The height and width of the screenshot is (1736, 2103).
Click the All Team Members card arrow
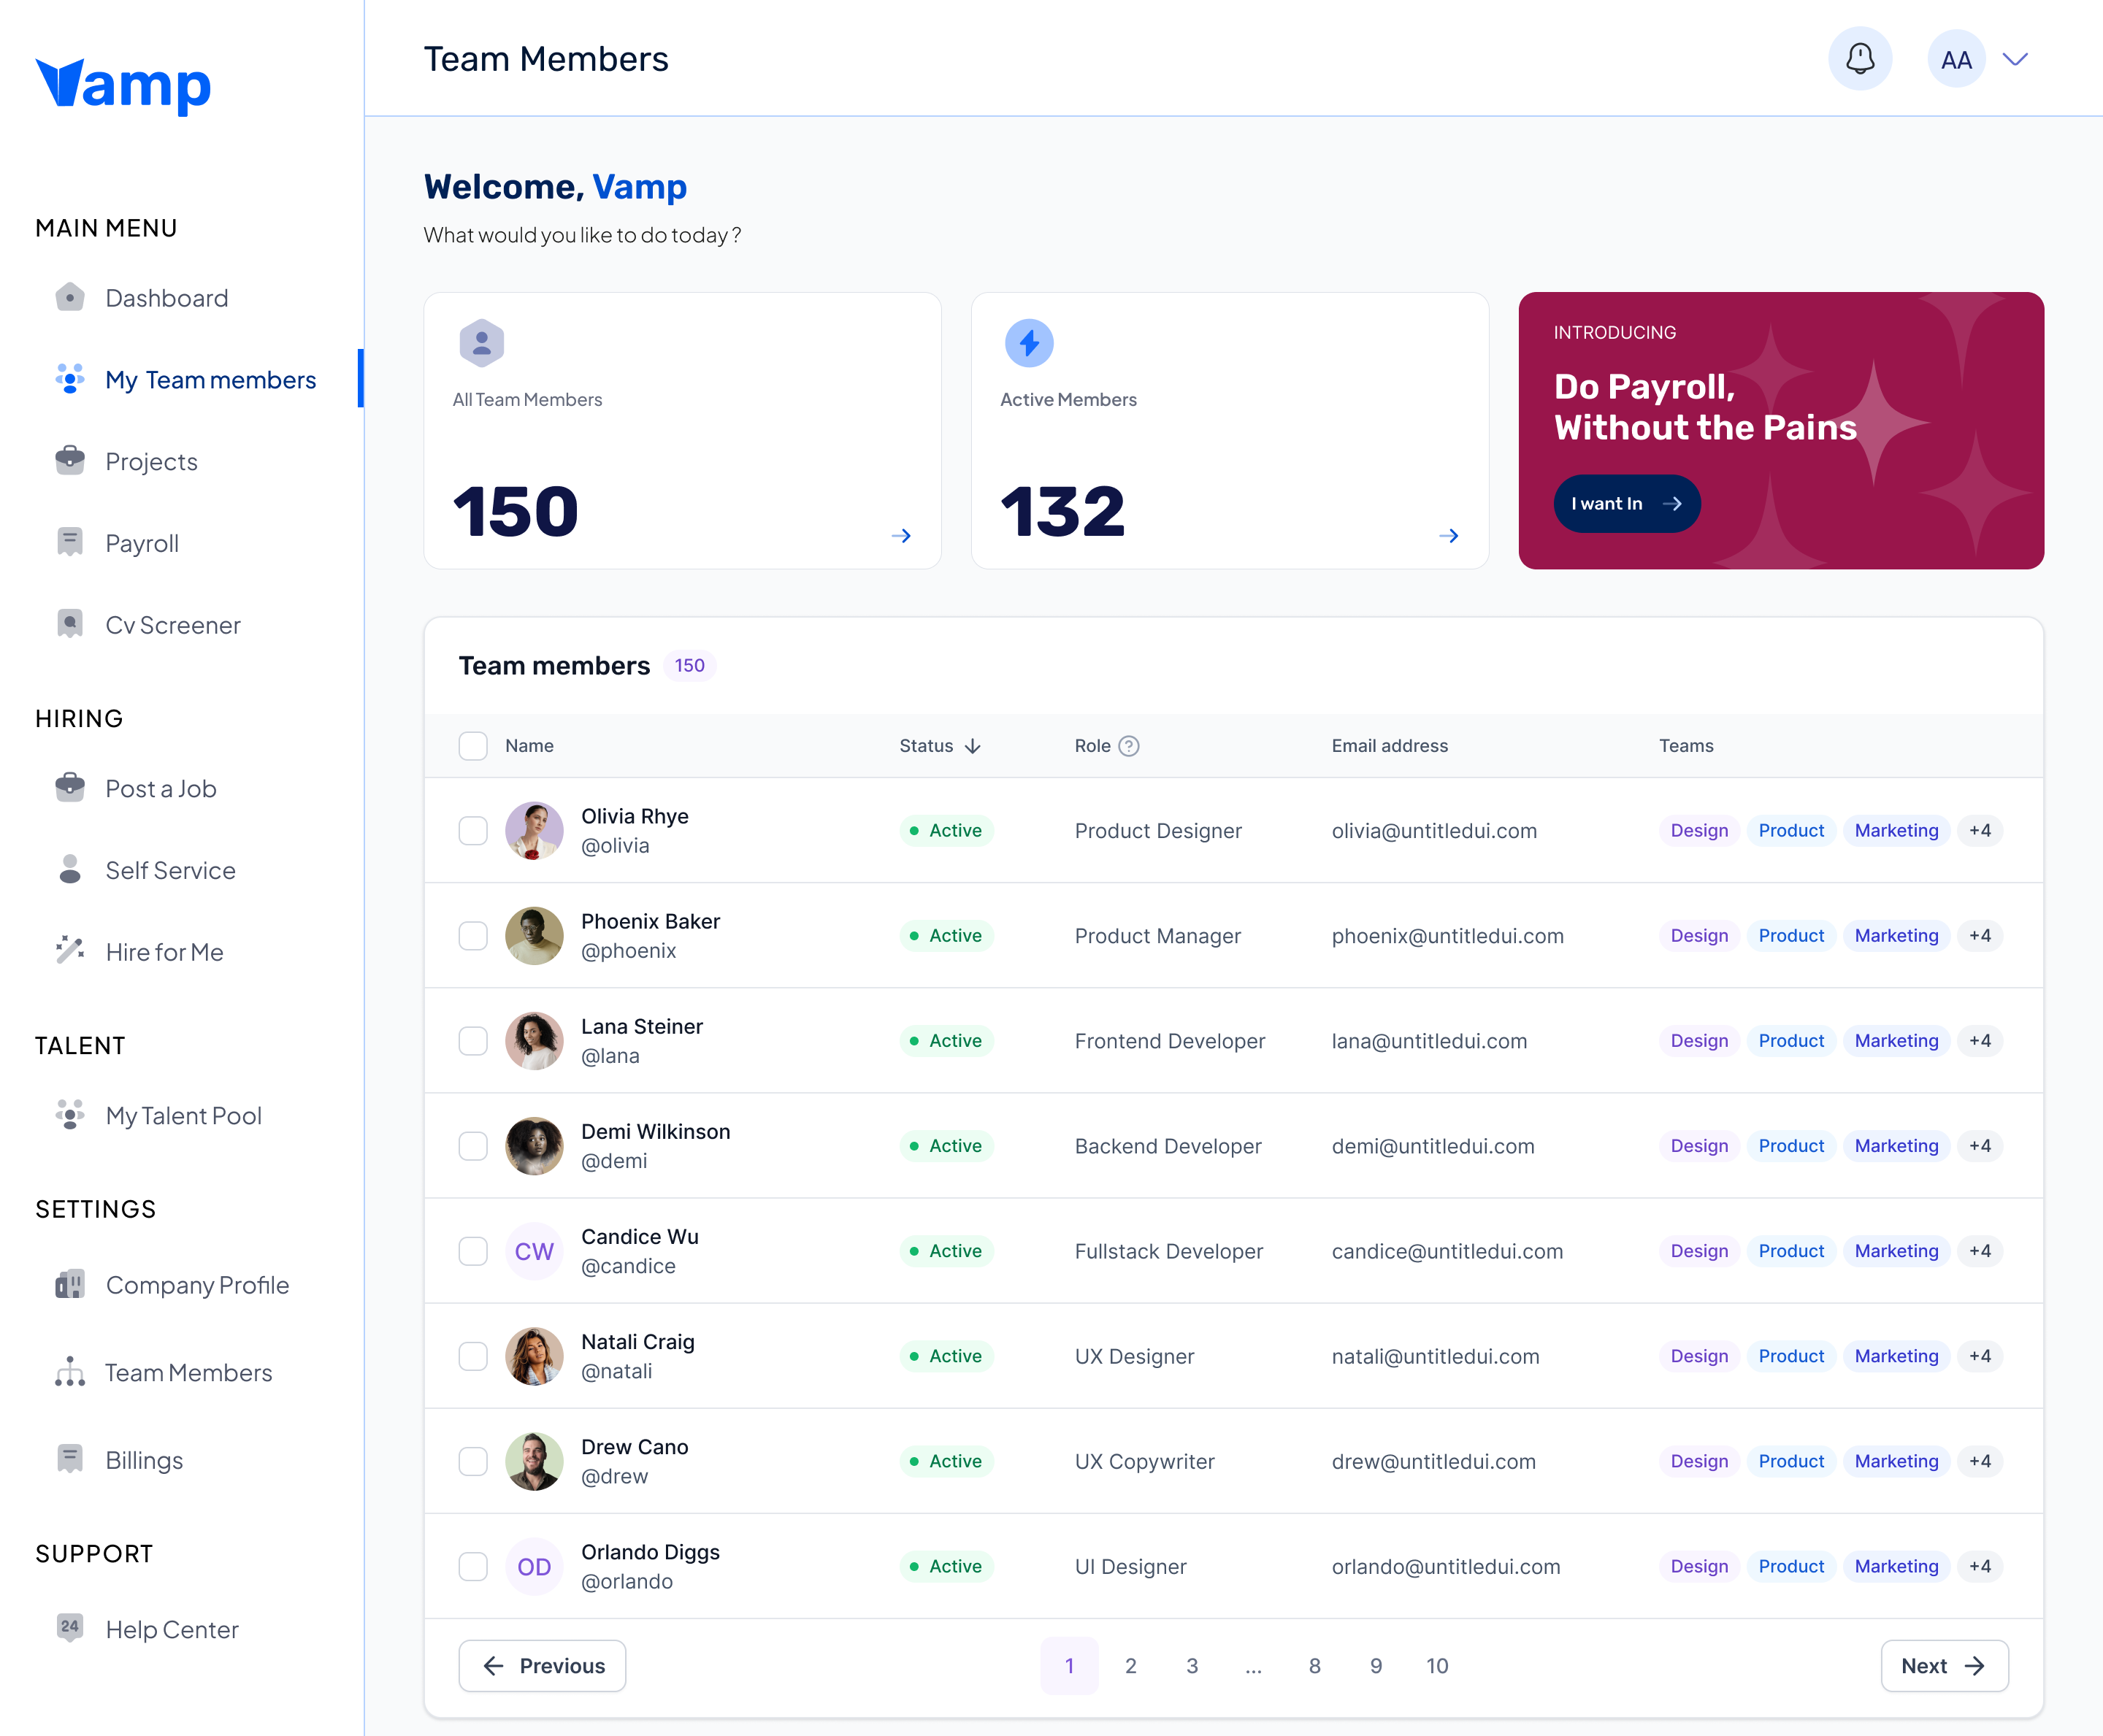point(901,536)
